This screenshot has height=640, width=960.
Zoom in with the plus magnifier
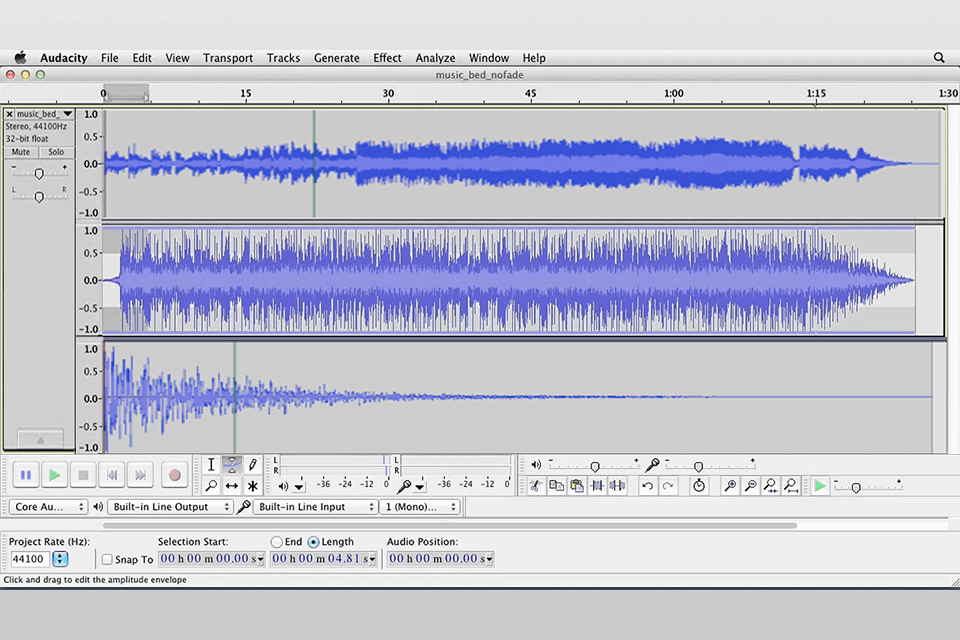click(x=730, y=486)
